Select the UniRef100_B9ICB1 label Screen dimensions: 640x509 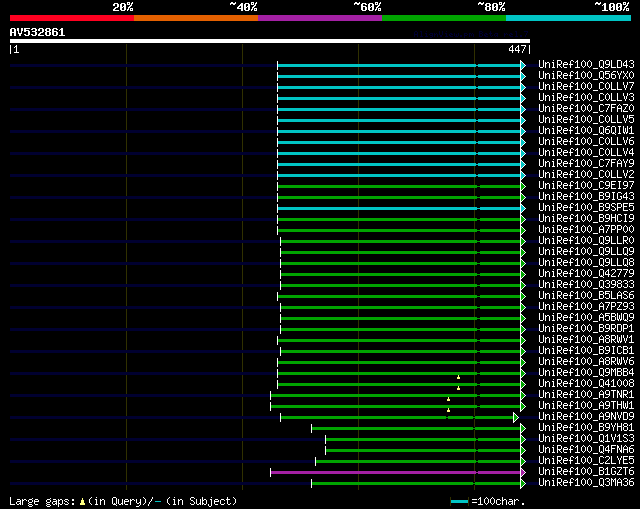[x=586, y=351]
